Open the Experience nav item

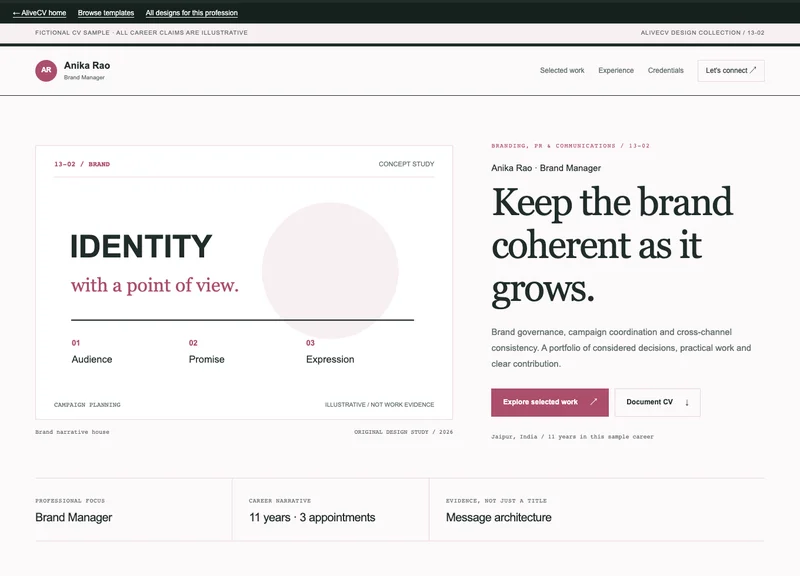pyautogui.click(x=616, y=70)
